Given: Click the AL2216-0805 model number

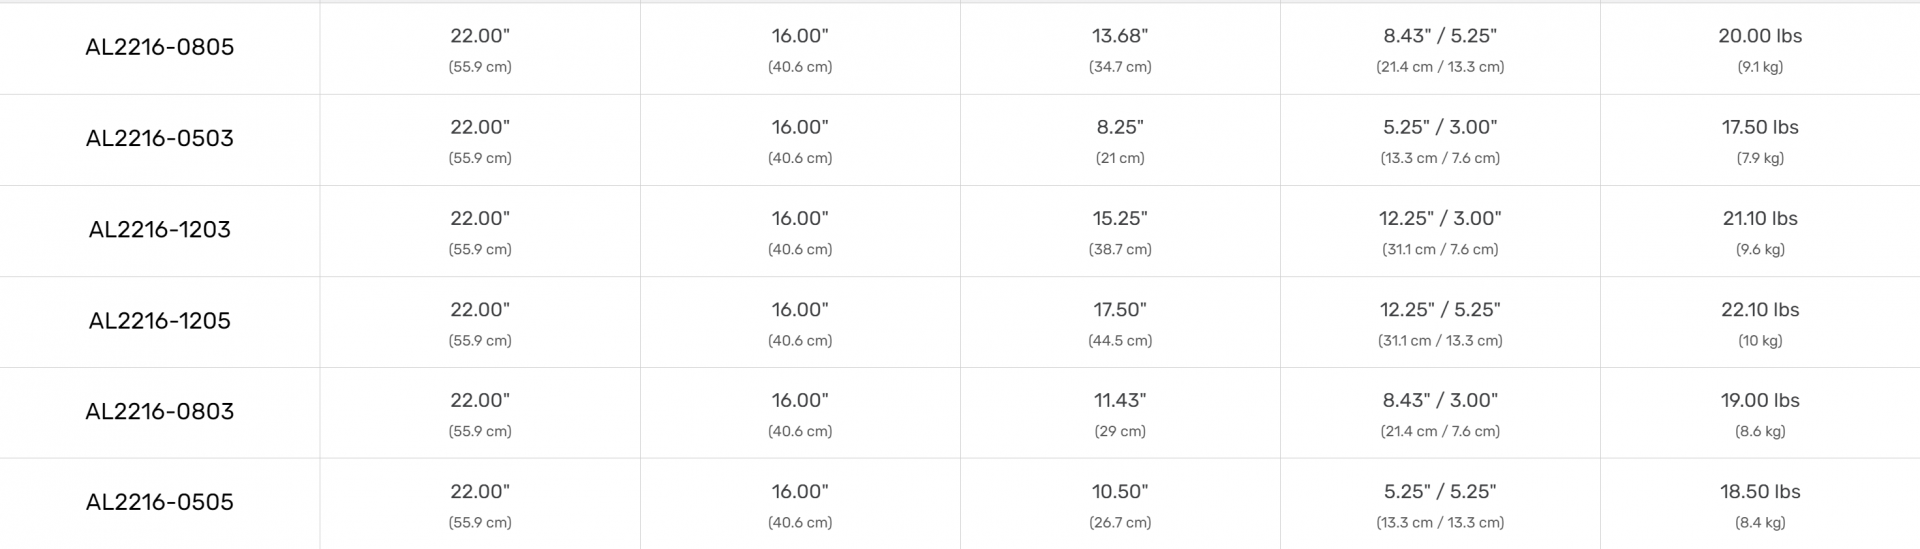Looking at the screenshot, I should [x=160, y=47].
